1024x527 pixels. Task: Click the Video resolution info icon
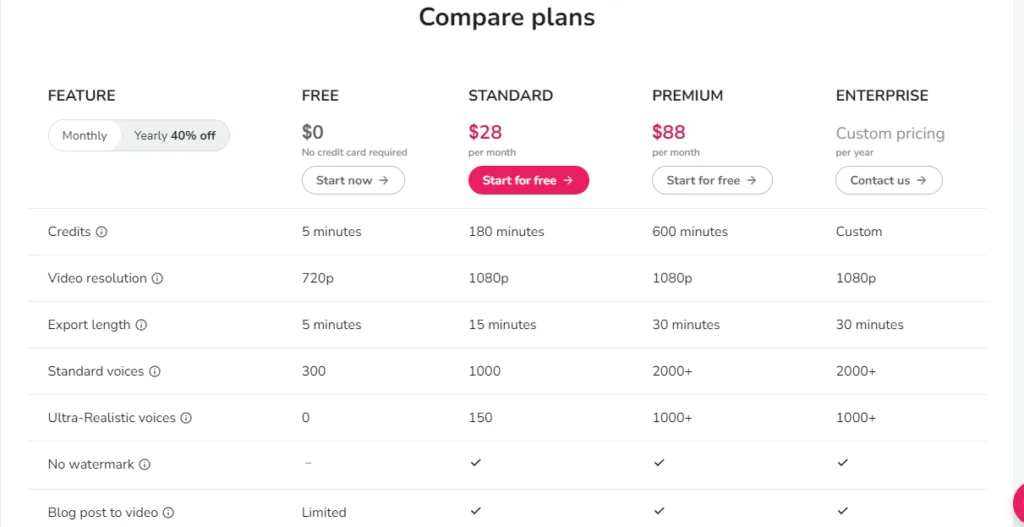point(157,279)
